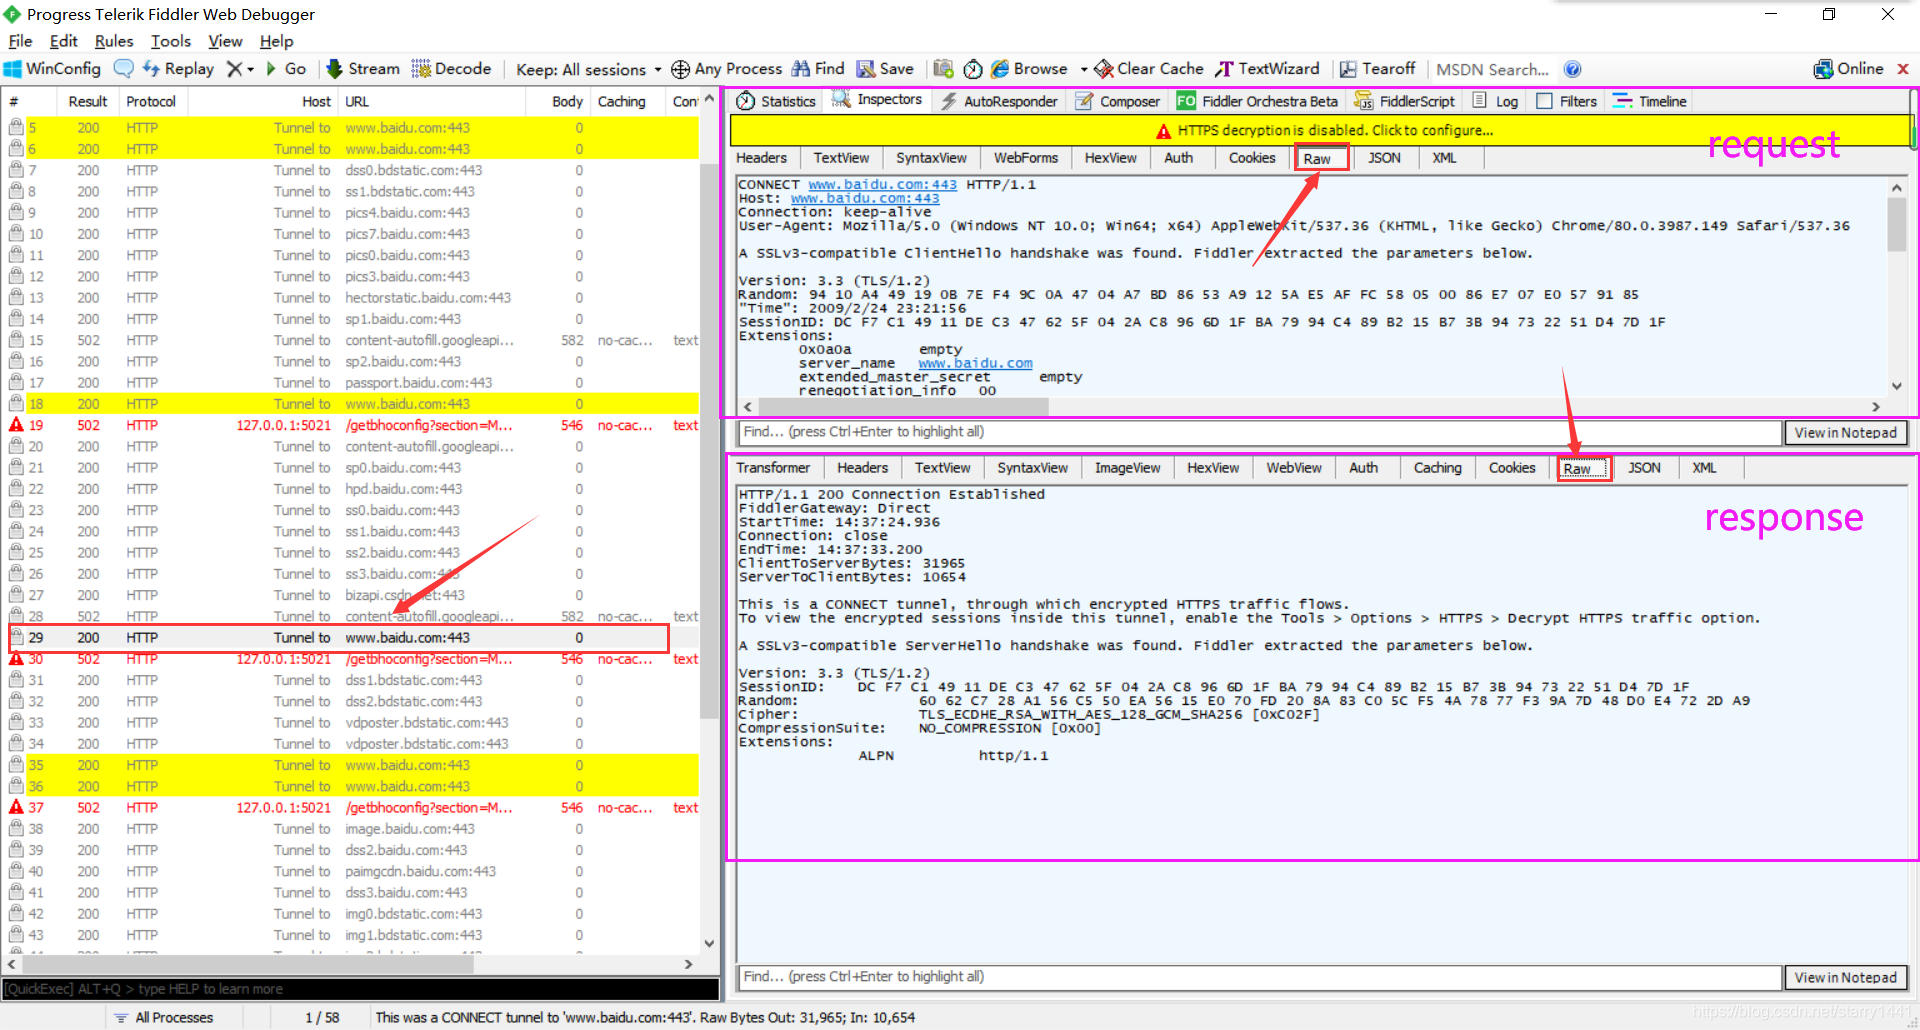Toggle the Decode option
This screenshot has height=1030, width=1920.
click(451, 69)
